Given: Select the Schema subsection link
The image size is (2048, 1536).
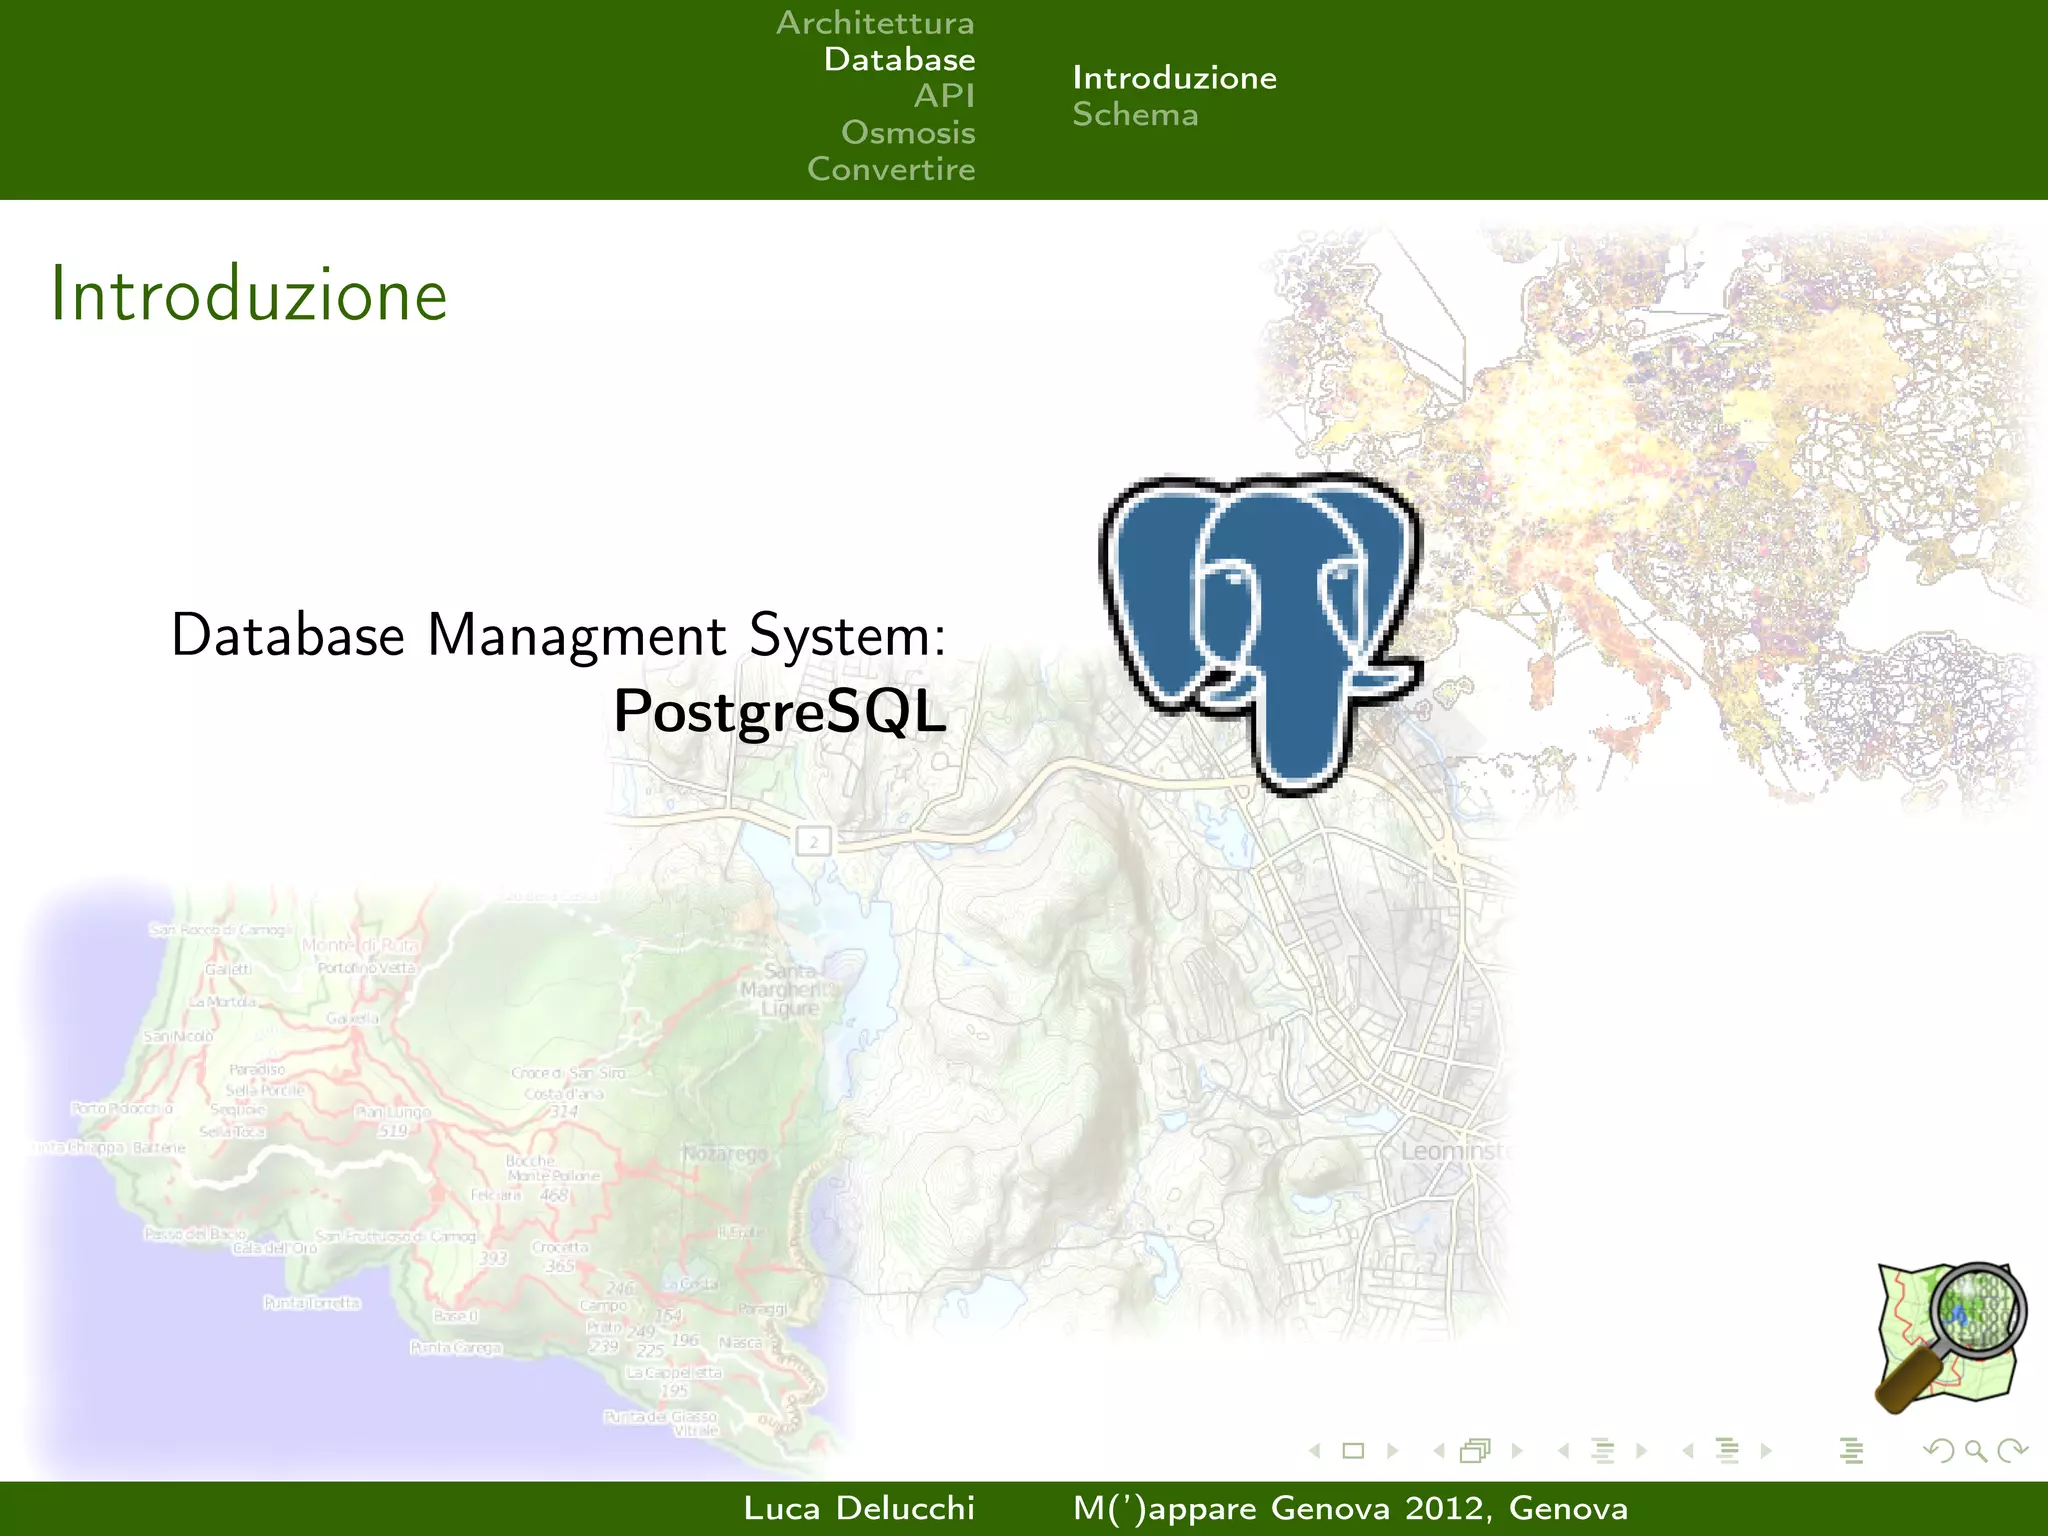Looking at the screenshot, I should (x=1135, y=114).
